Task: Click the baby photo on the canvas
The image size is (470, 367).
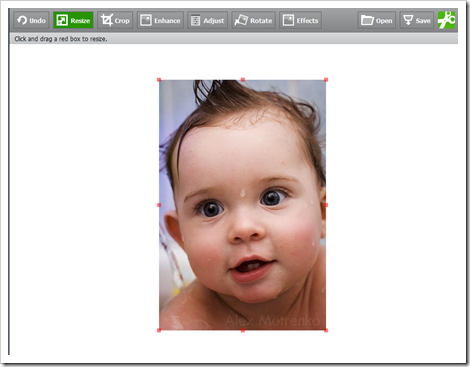Action: (x=242, y=205)
